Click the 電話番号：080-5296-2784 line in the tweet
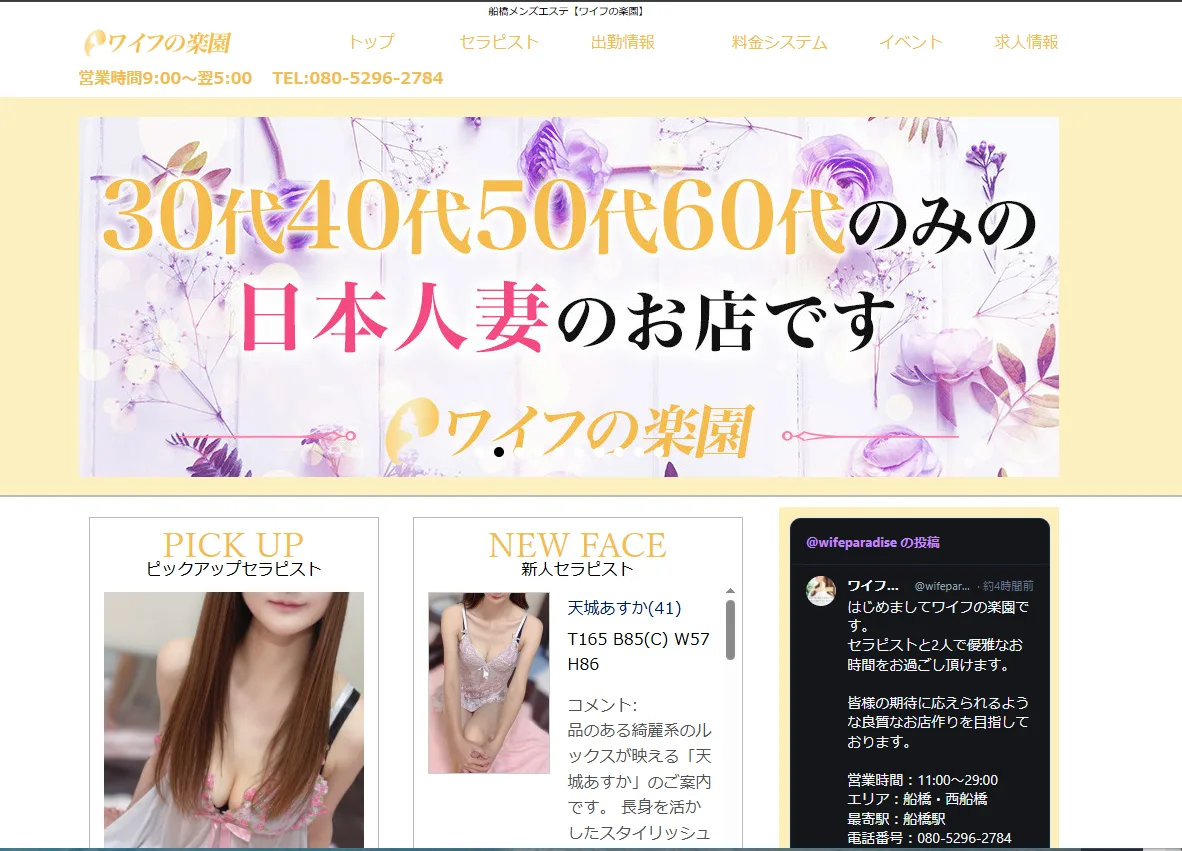 [929, 838]
